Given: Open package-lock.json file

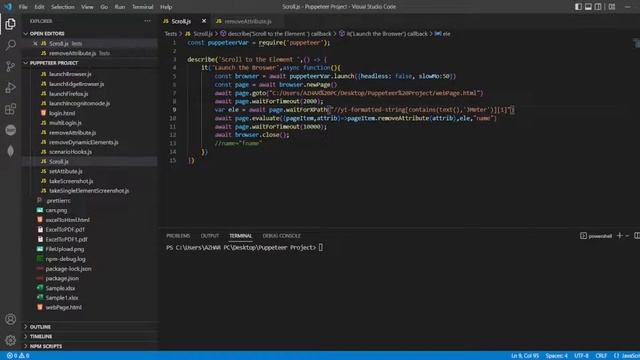Looking at the screenshot, I should (68, 269).
